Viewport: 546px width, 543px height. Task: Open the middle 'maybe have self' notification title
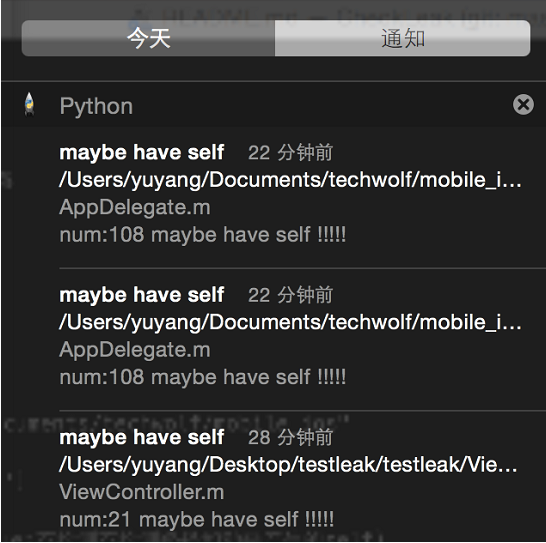point(142,295)
